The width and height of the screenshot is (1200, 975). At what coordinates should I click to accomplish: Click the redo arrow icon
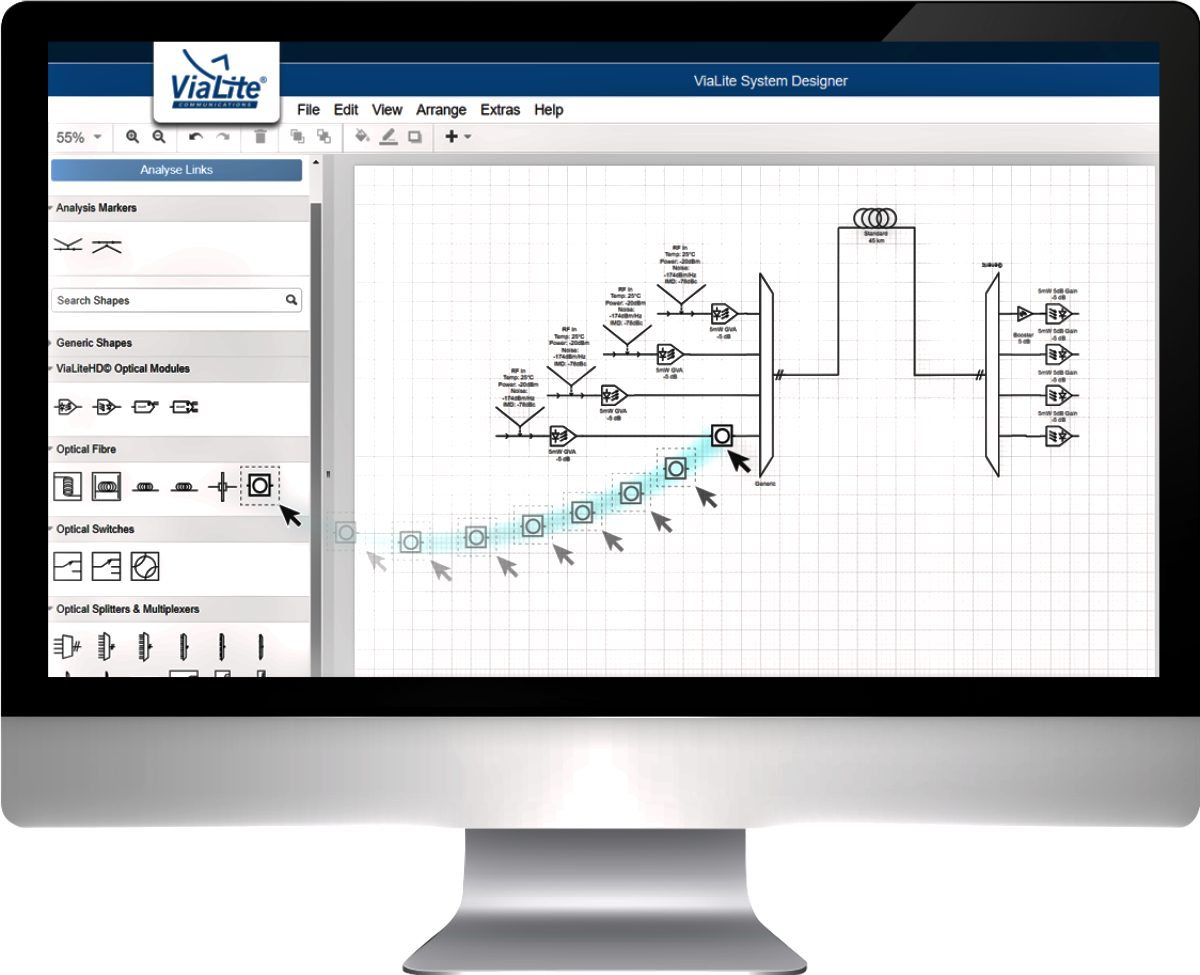223,137
